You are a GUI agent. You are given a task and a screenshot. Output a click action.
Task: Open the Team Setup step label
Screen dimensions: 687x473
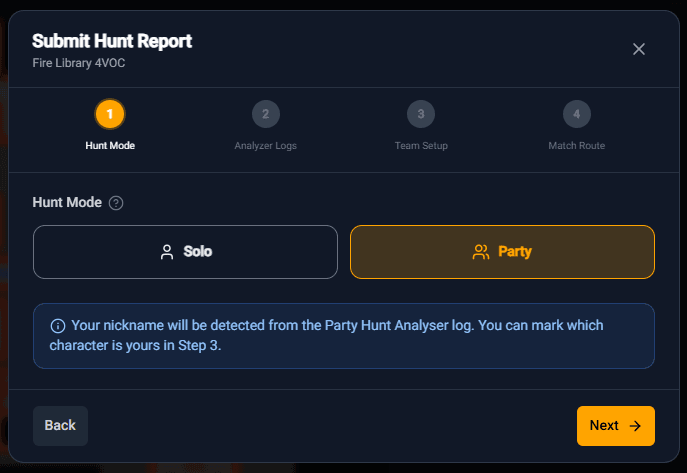421,146
